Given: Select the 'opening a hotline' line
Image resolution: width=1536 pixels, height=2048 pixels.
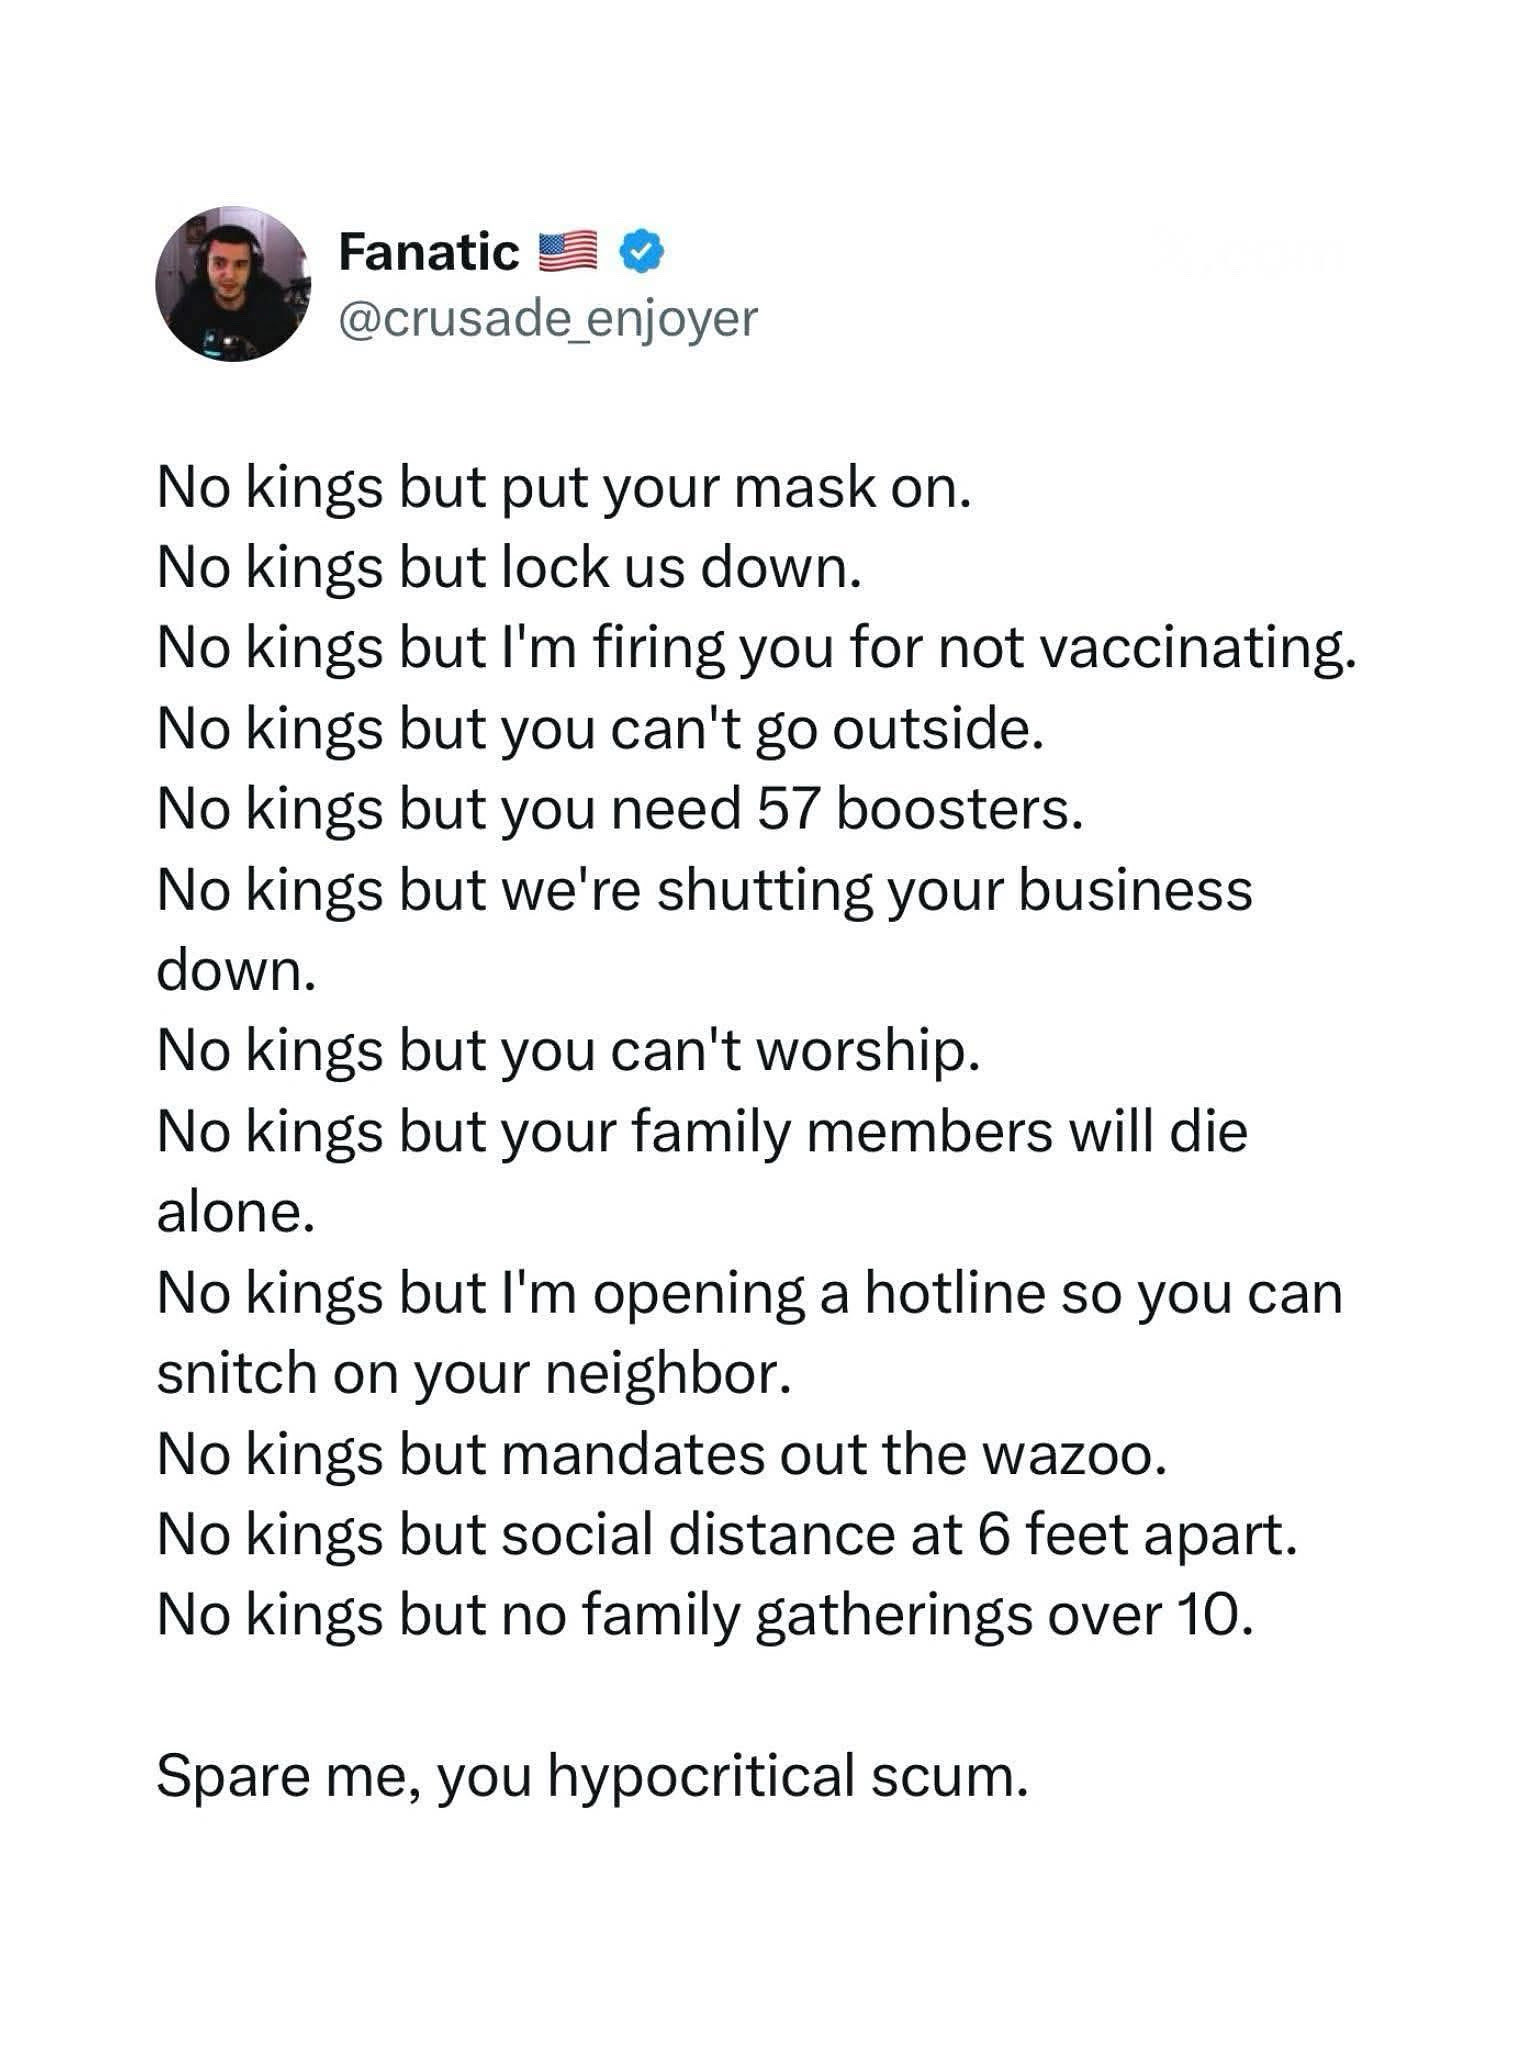Looking at the screenshot, I should point(749,1294).
